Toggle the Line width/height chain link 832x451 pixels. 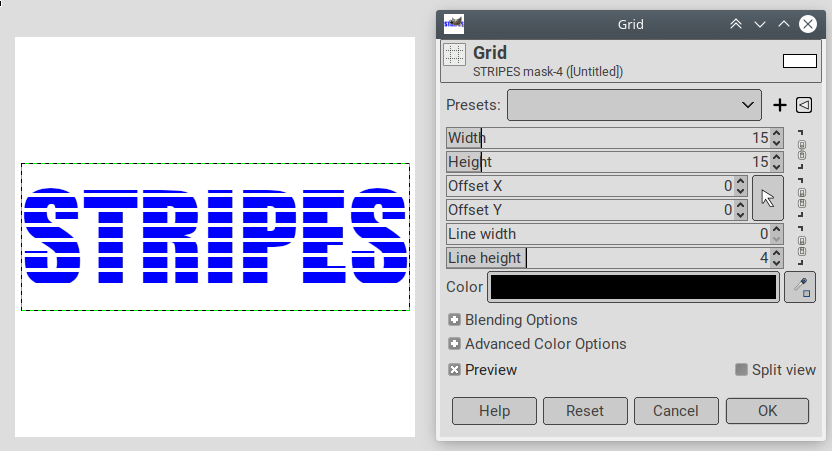pos(802,246)
